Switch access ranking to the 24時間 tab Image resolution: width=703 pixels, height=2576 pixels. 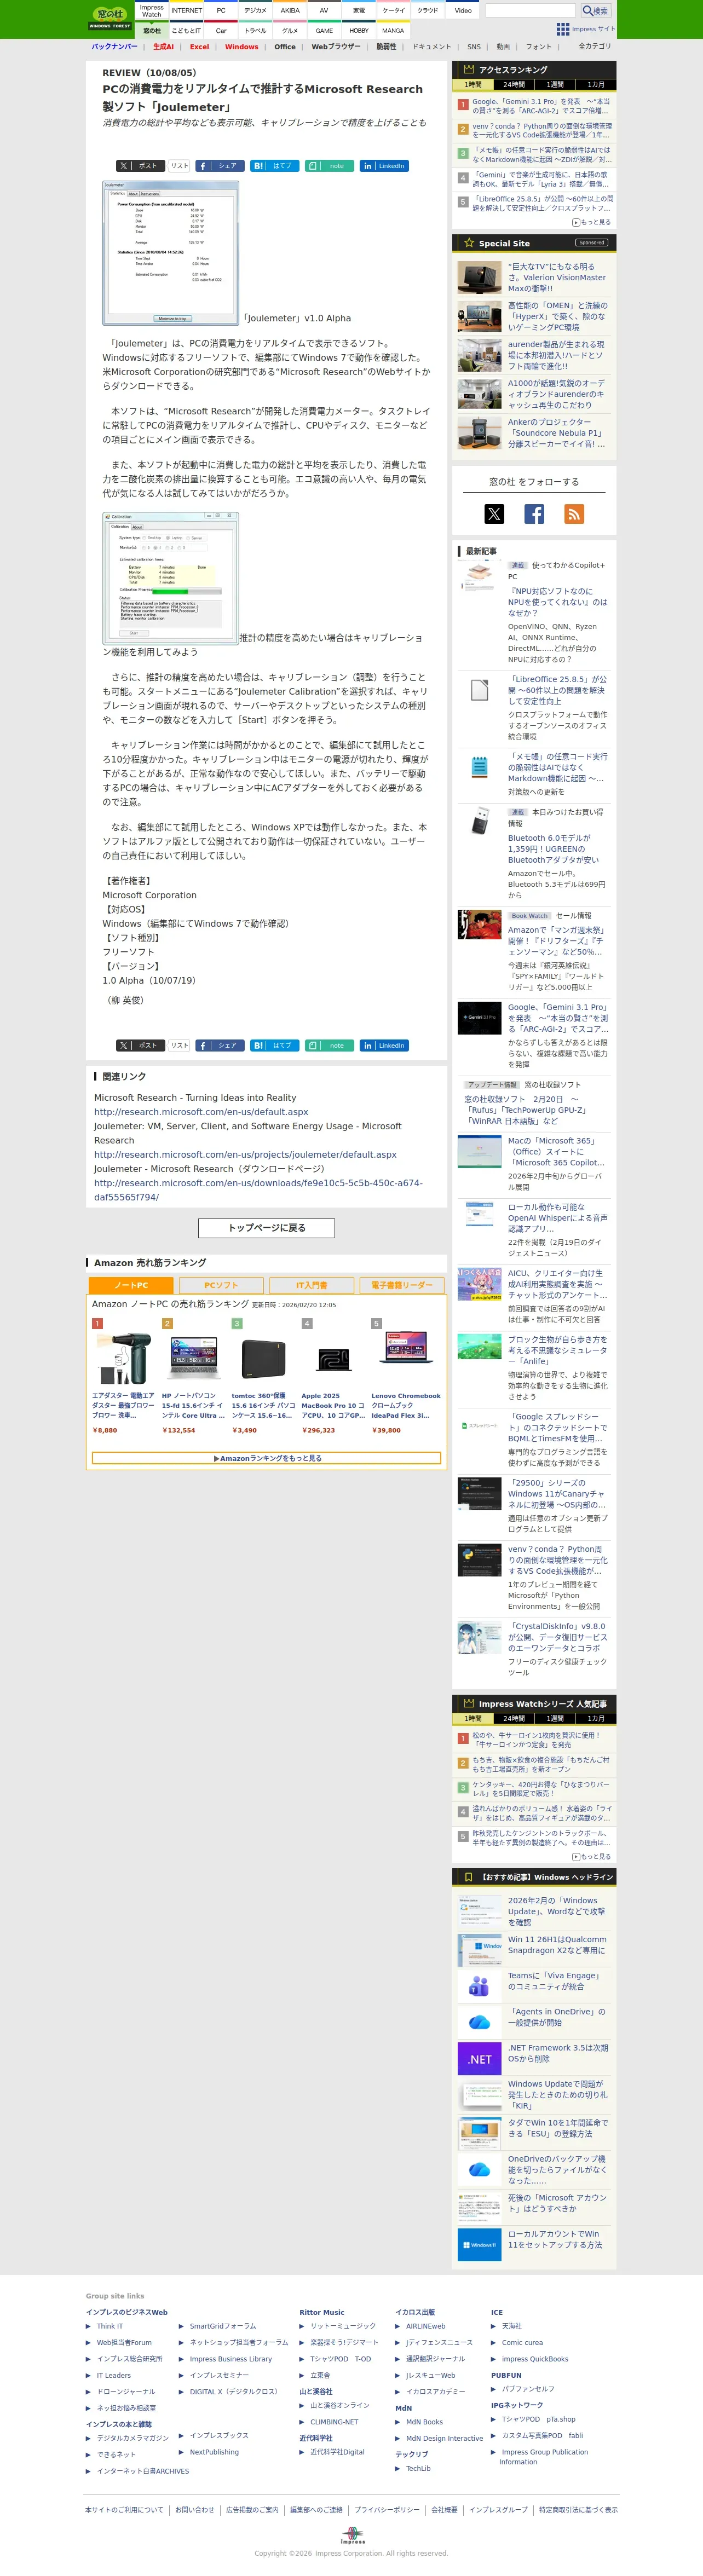pos(514,85)
